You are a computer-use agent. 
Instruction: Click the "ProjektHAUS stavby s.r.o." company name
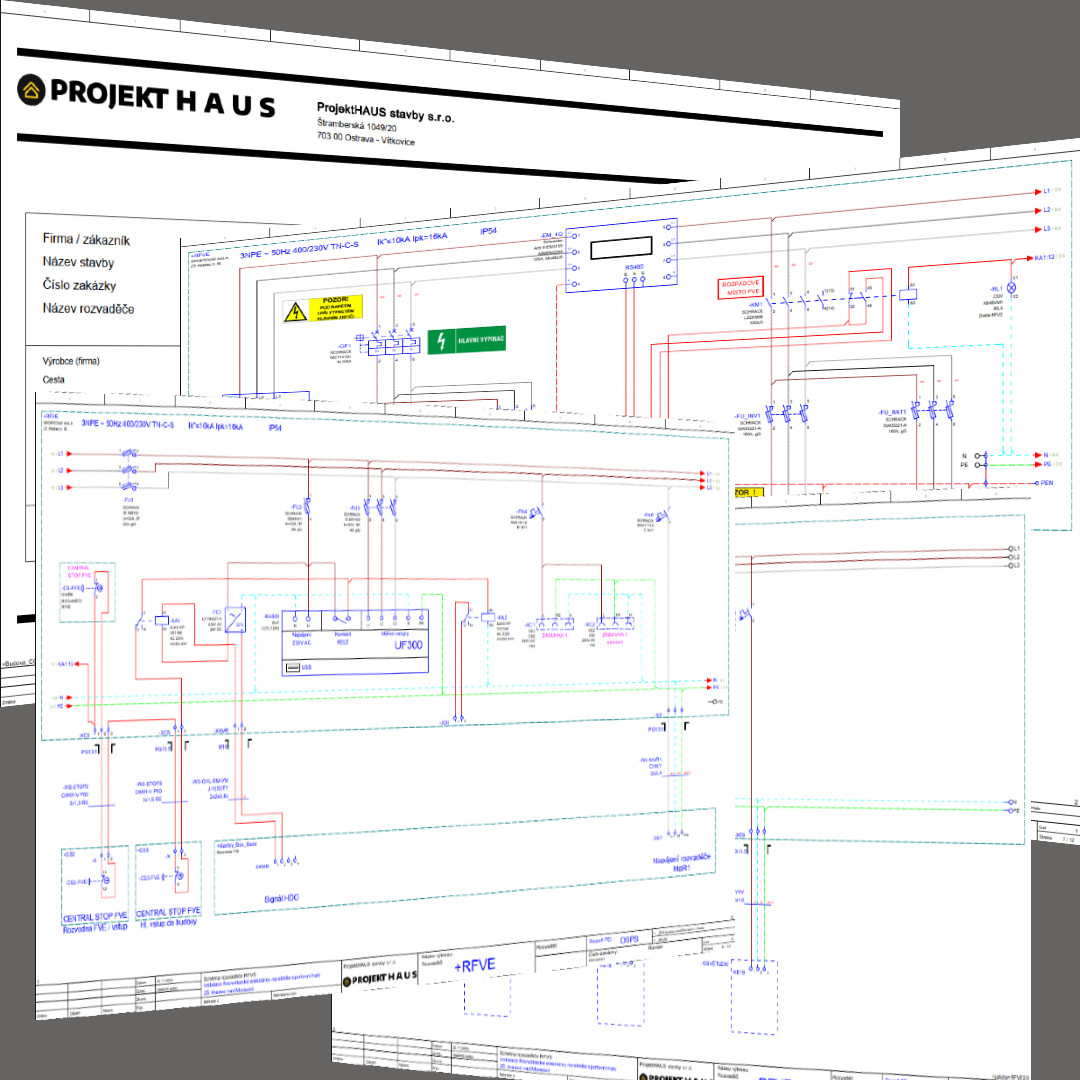pos(386,112)
